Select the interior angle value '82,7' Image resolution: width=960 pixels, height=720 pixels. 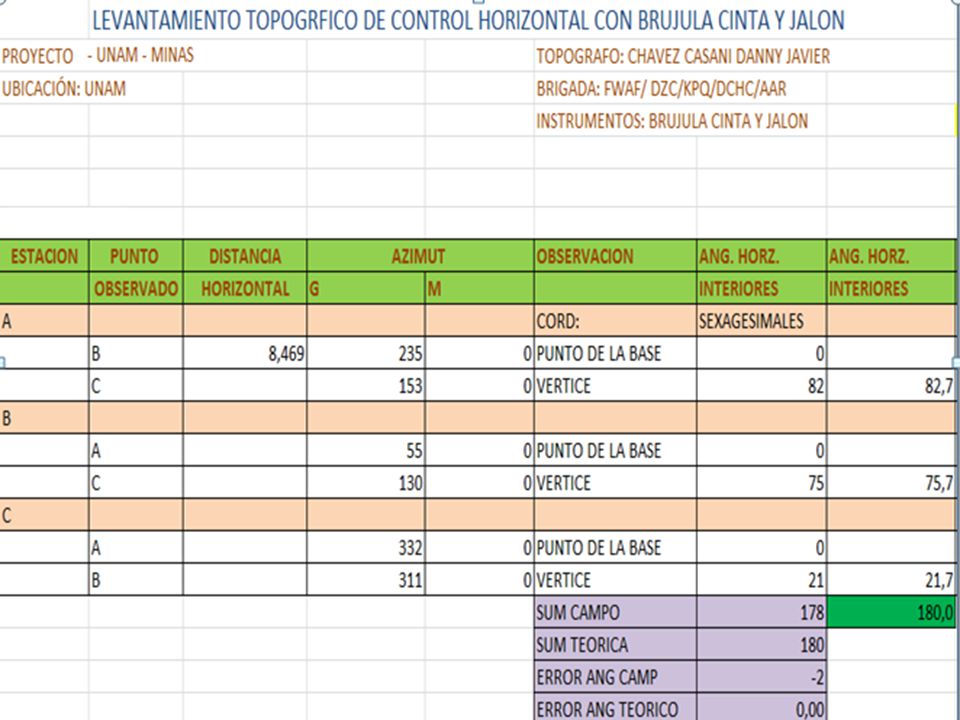tap(891, 386)
